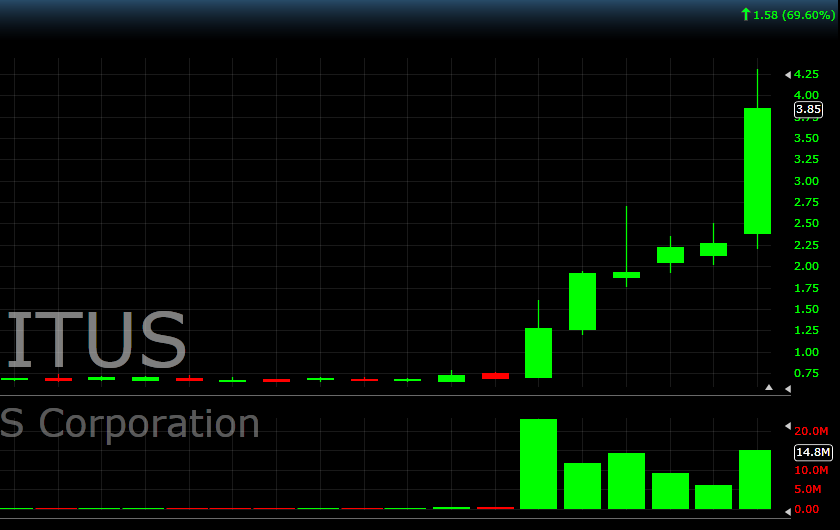Viewport: 840px width, 530px height.
Task: Click the 1.75 price axis label
Action: (806, 288)
